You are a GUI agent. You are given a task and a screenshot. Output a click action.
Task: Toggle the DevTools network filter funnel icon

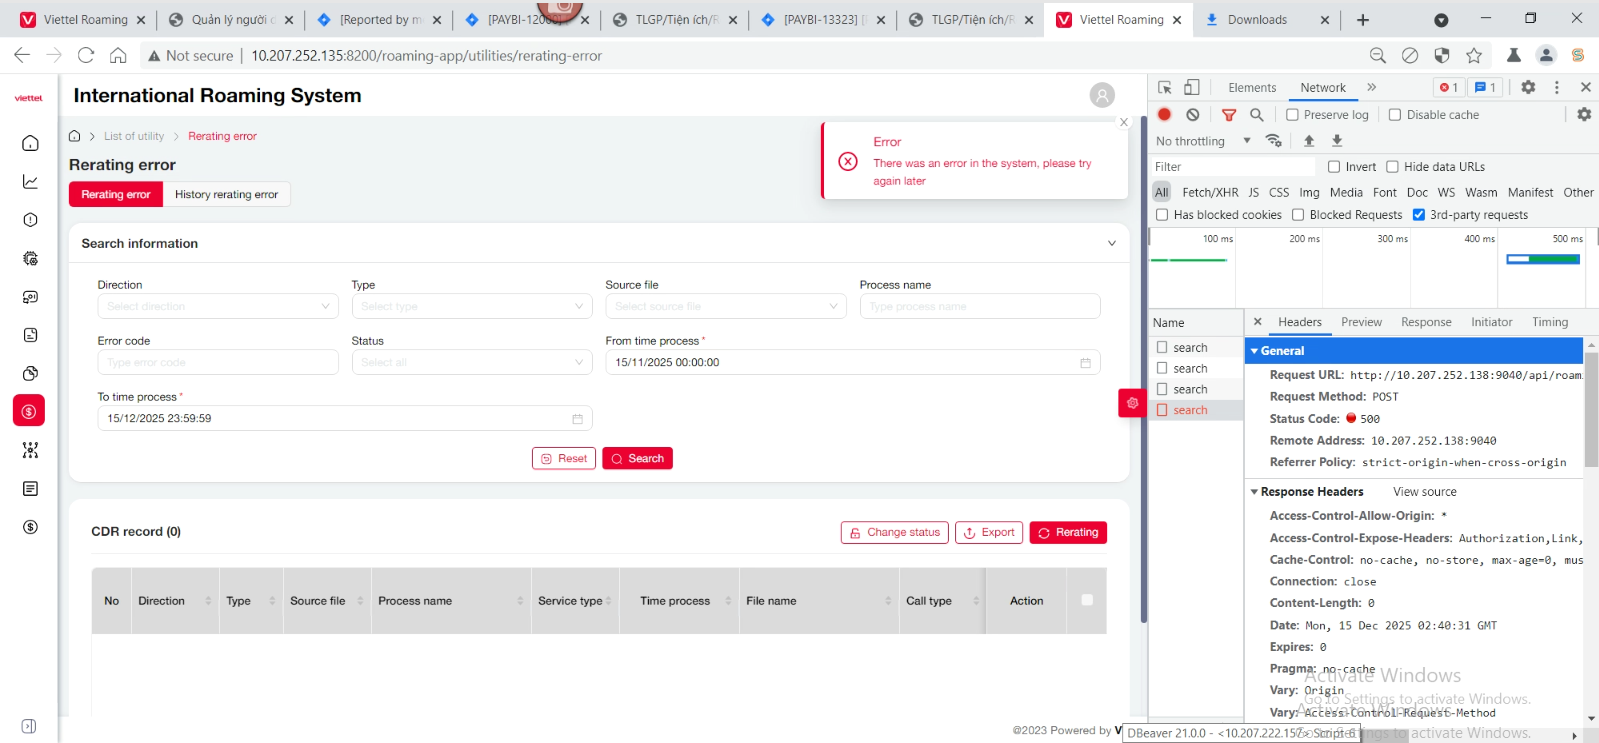(x=1229, y=115)
